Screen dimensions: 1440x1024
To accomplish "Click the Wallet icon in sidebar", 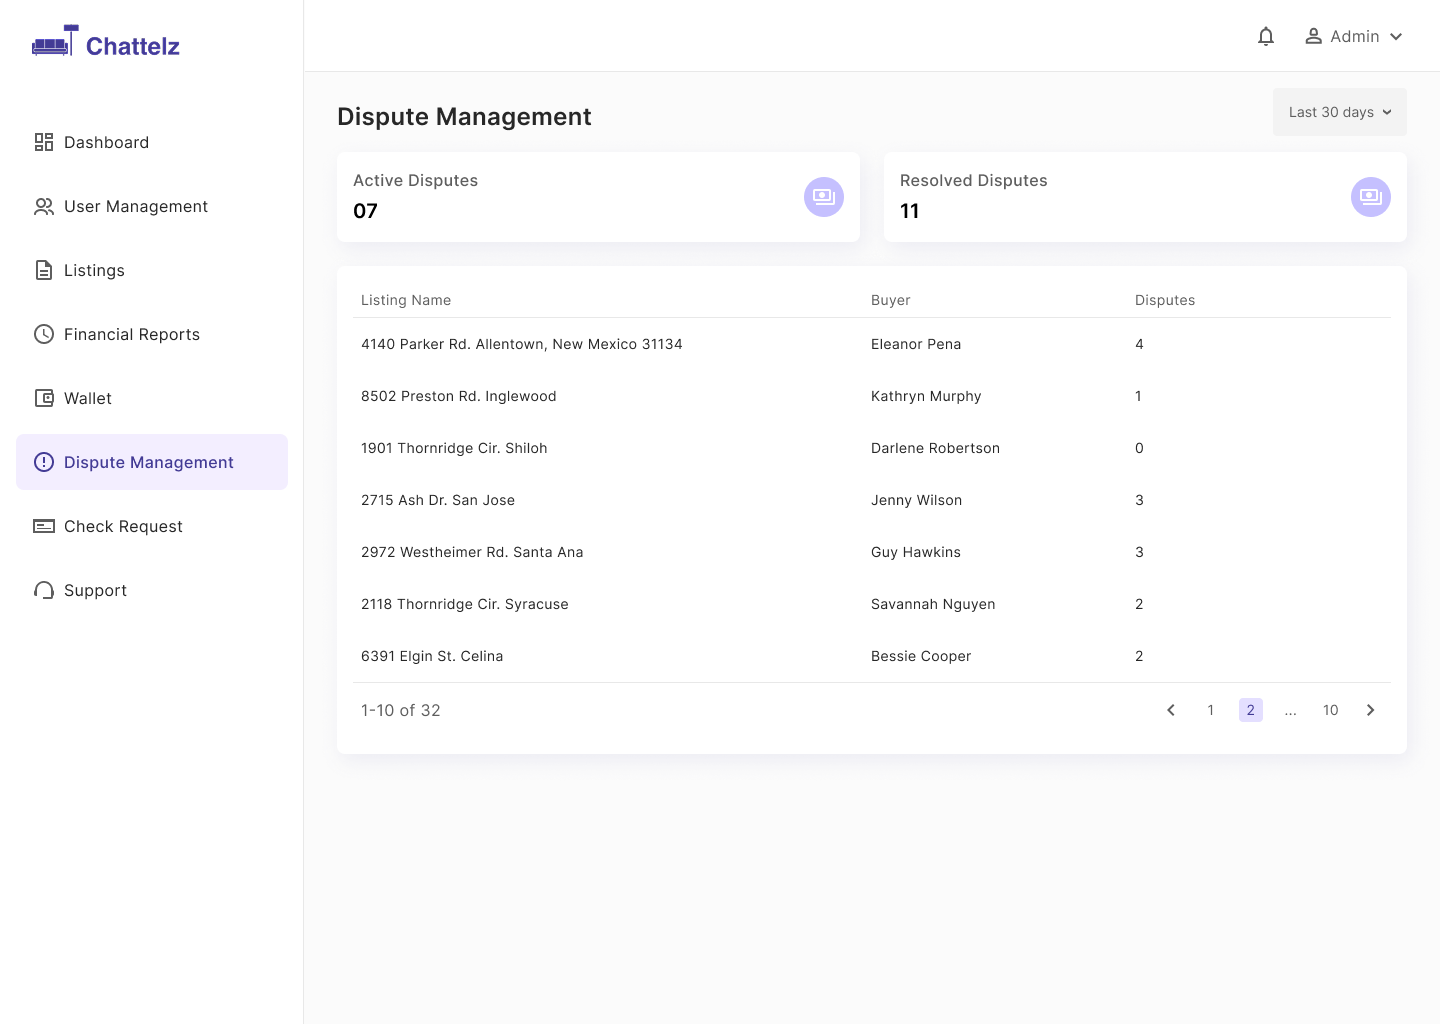I will 44,398.
